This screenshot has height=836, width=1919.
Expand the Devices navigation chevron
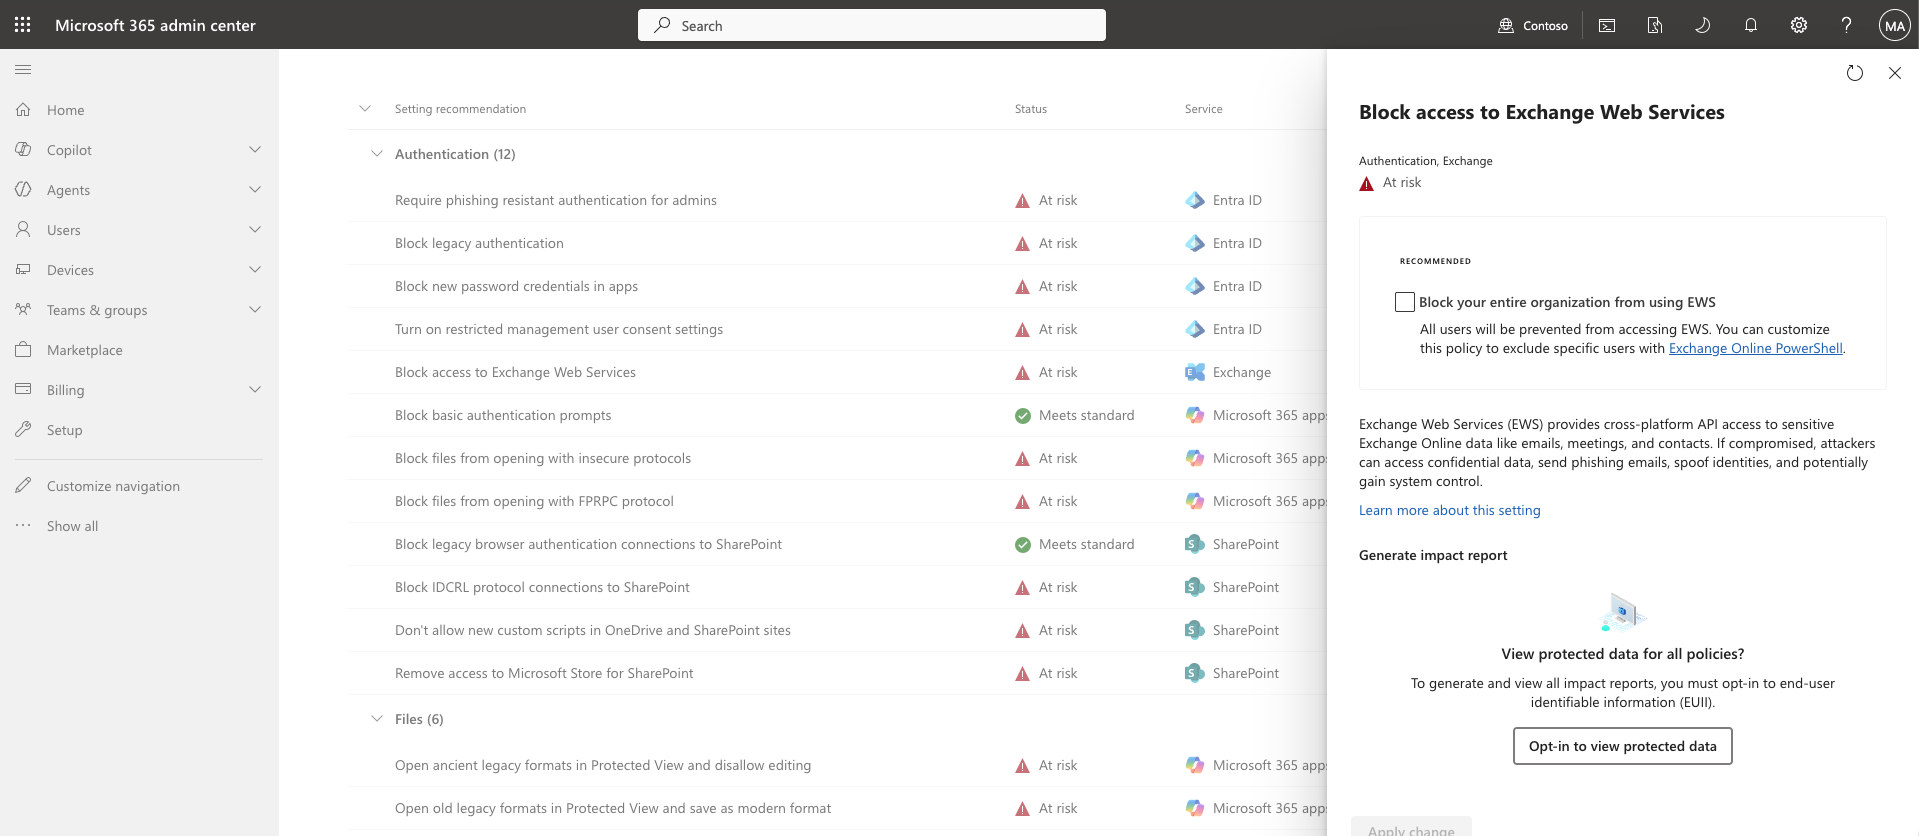tap(255, 270)
